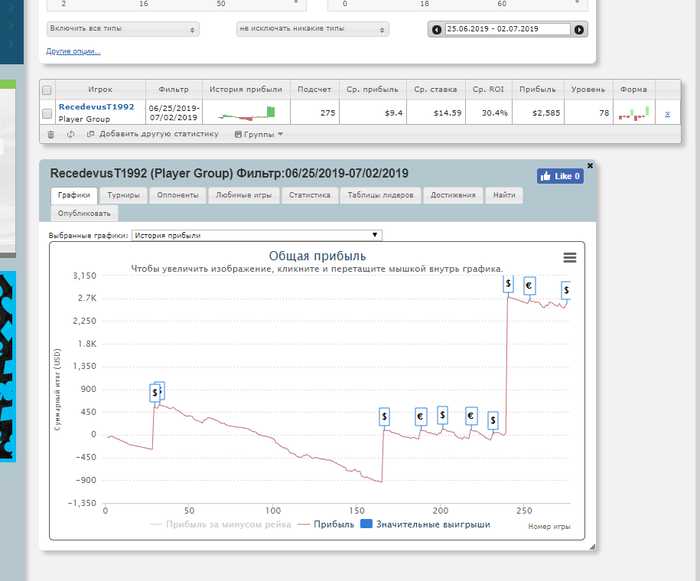
Task: Switch to the 'Оппоненты' tab
Action: click(178, 195)
